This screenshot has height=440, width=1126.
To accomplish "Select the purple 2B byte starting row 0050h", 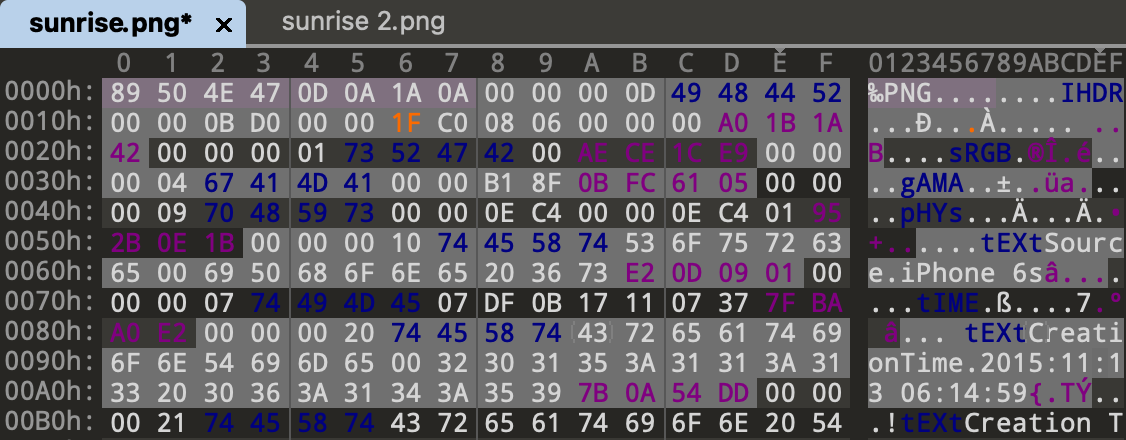I will (x=124, y=243).
